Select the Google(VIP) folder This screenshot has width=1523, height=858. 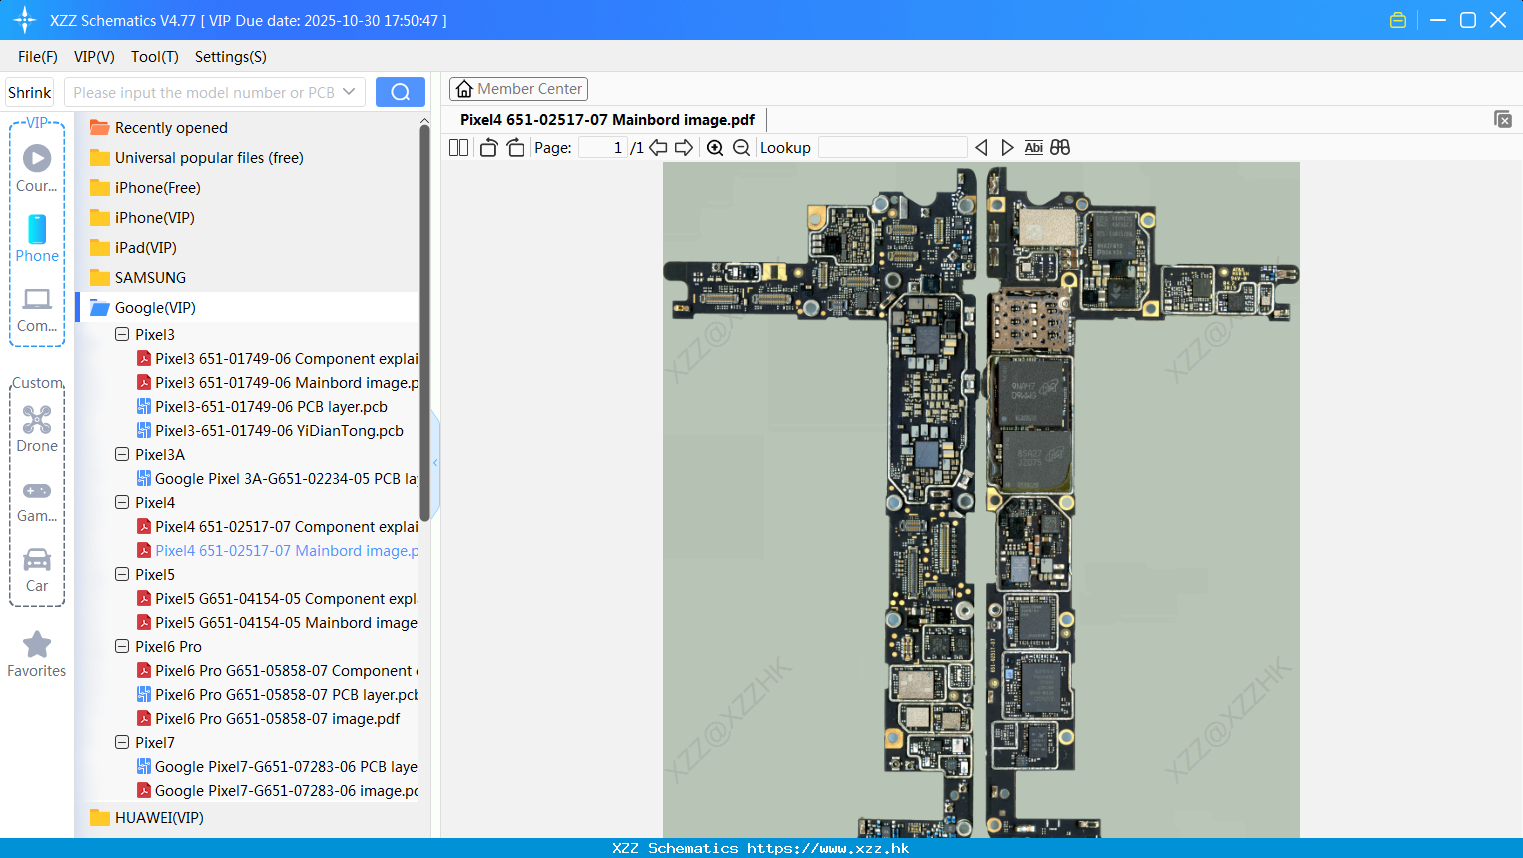pyautogui.click(x=155, y=308)
